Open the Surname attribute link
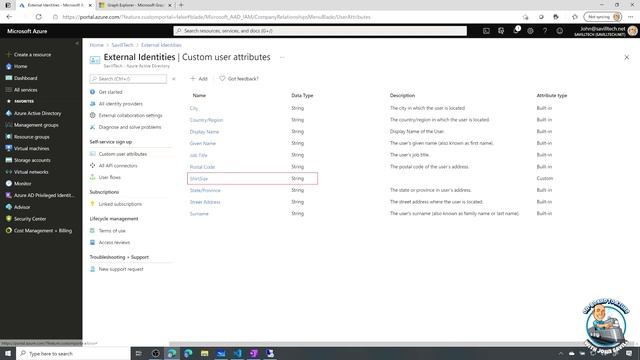Image resolution: width=640 pixels, height=360 pixels. [x=199, y=214]
